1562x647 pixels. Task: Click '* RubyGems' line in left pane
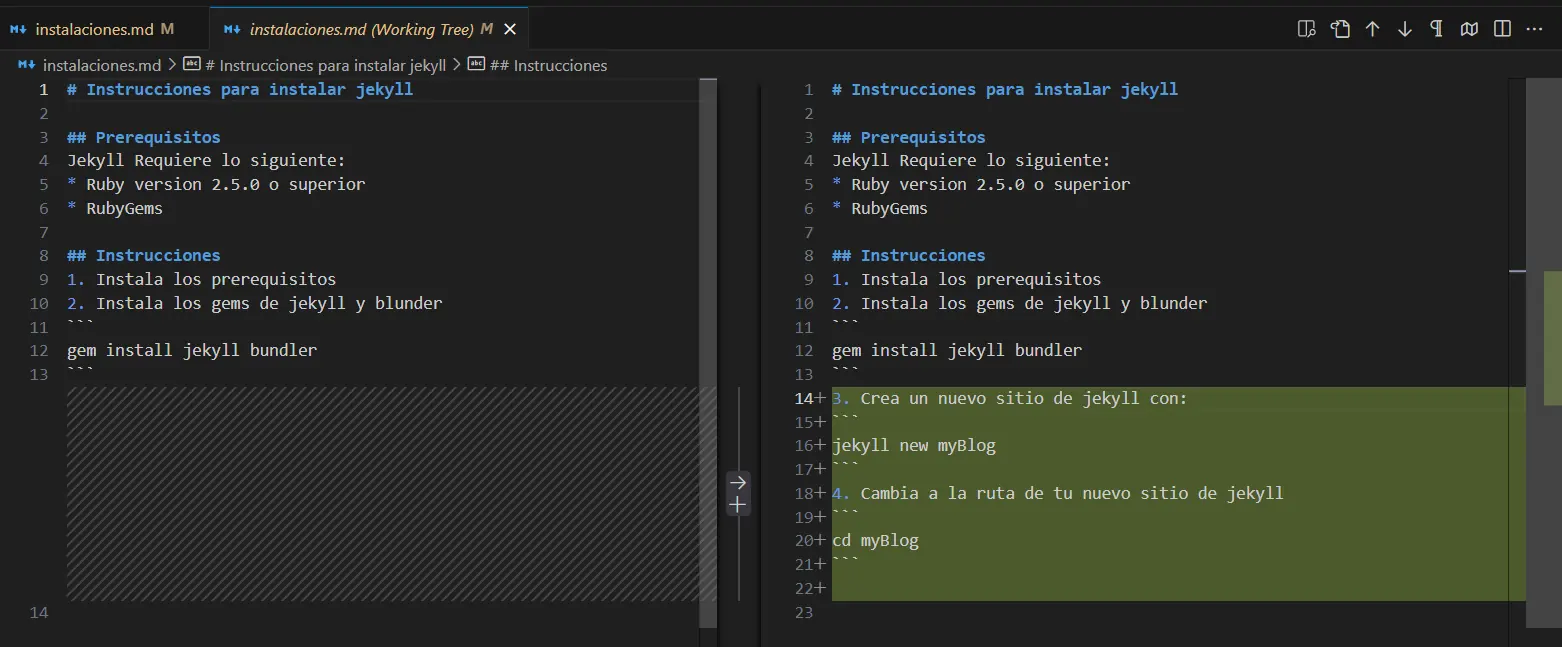[115, 208]
